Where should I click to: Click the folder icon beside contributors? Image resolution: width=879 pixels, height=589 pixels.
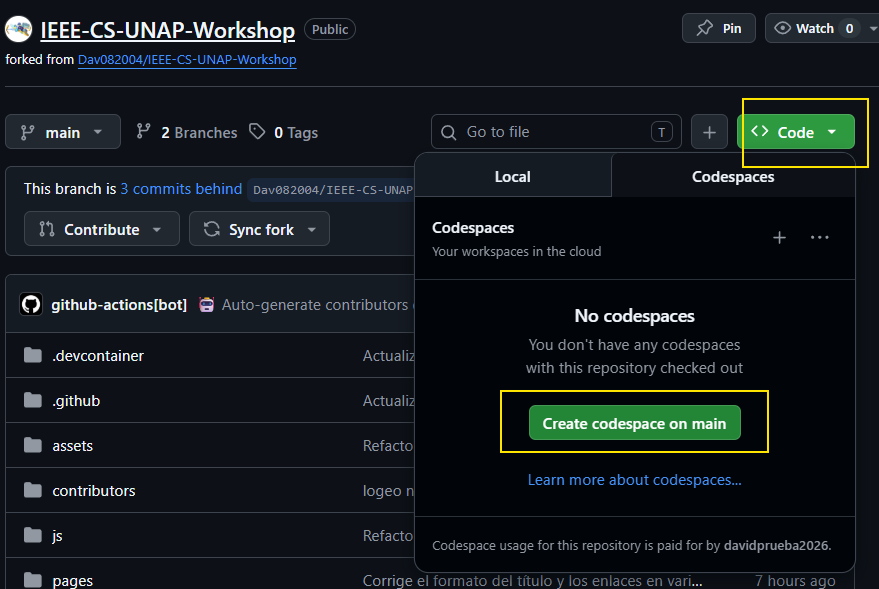pyautogui.click(x=33, y=490)
